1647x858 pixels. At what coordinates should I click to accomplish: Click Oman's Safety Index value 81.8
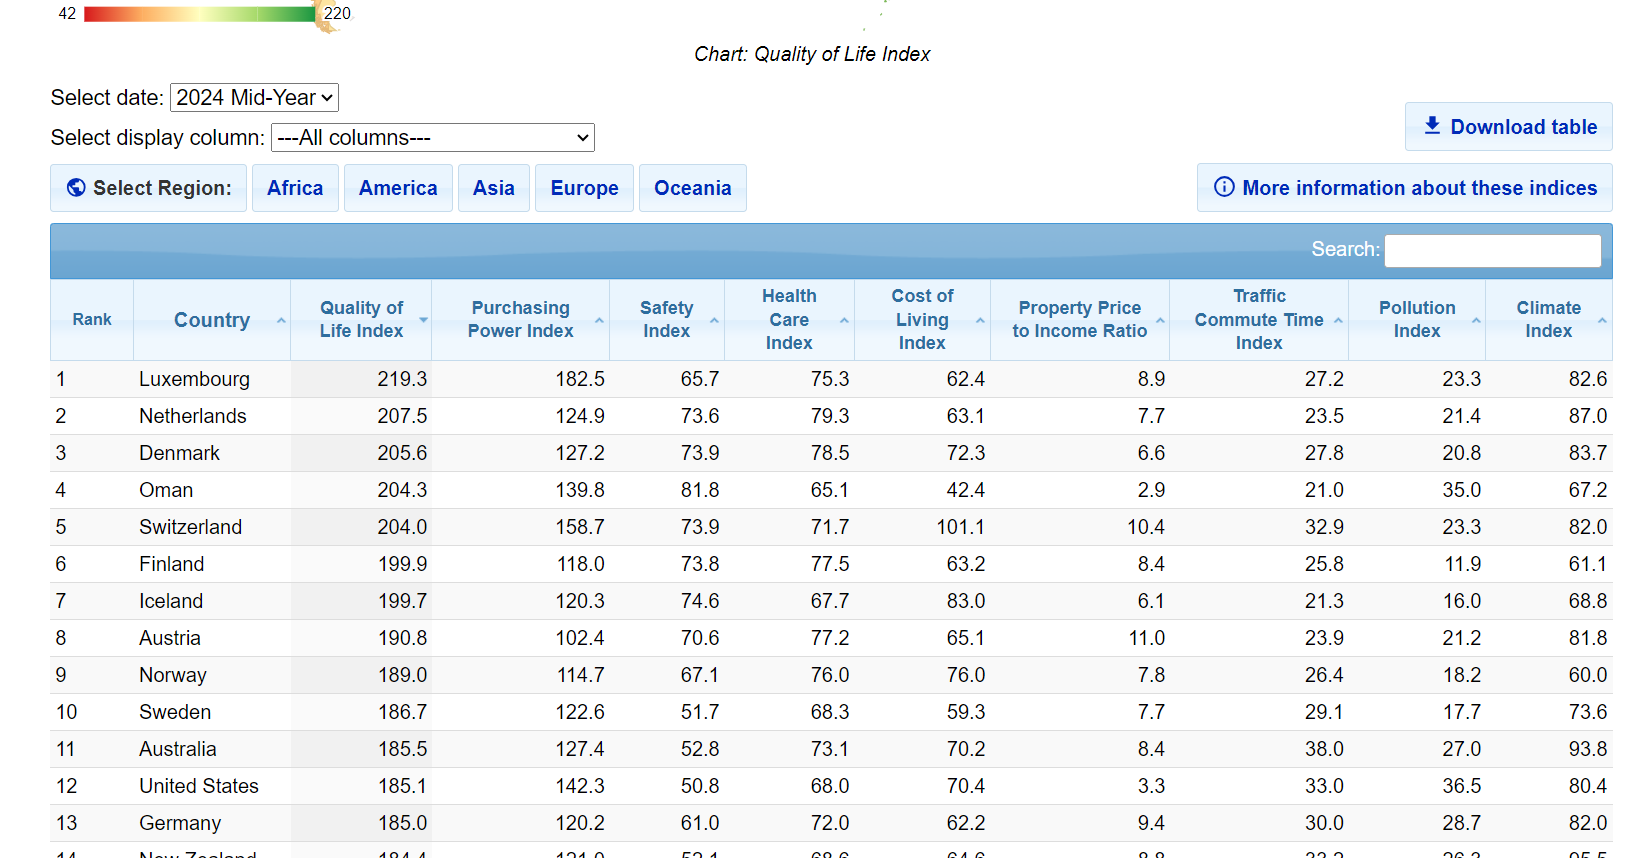click(700, 490)
